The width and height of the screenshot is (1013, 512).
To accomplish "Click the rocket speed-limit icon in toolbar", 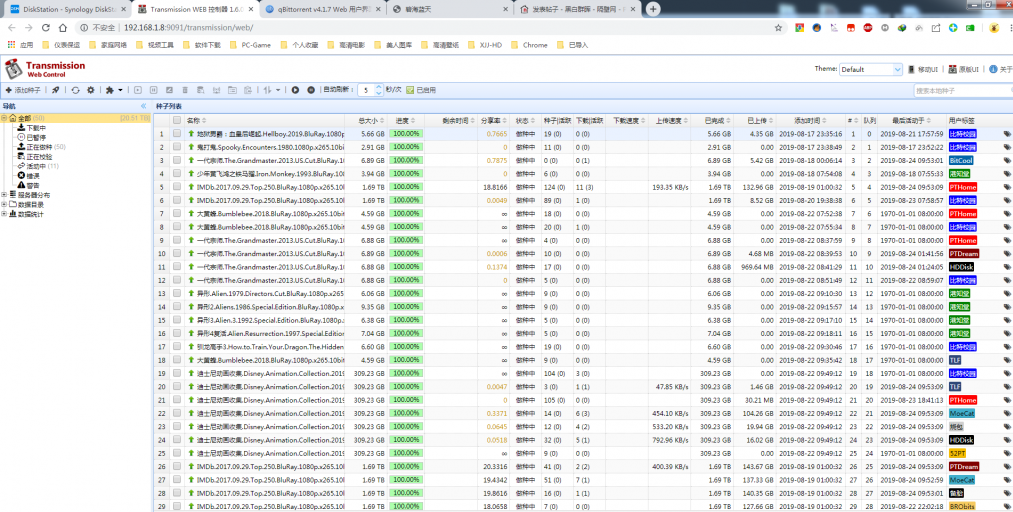I will [x=56, y=90].
